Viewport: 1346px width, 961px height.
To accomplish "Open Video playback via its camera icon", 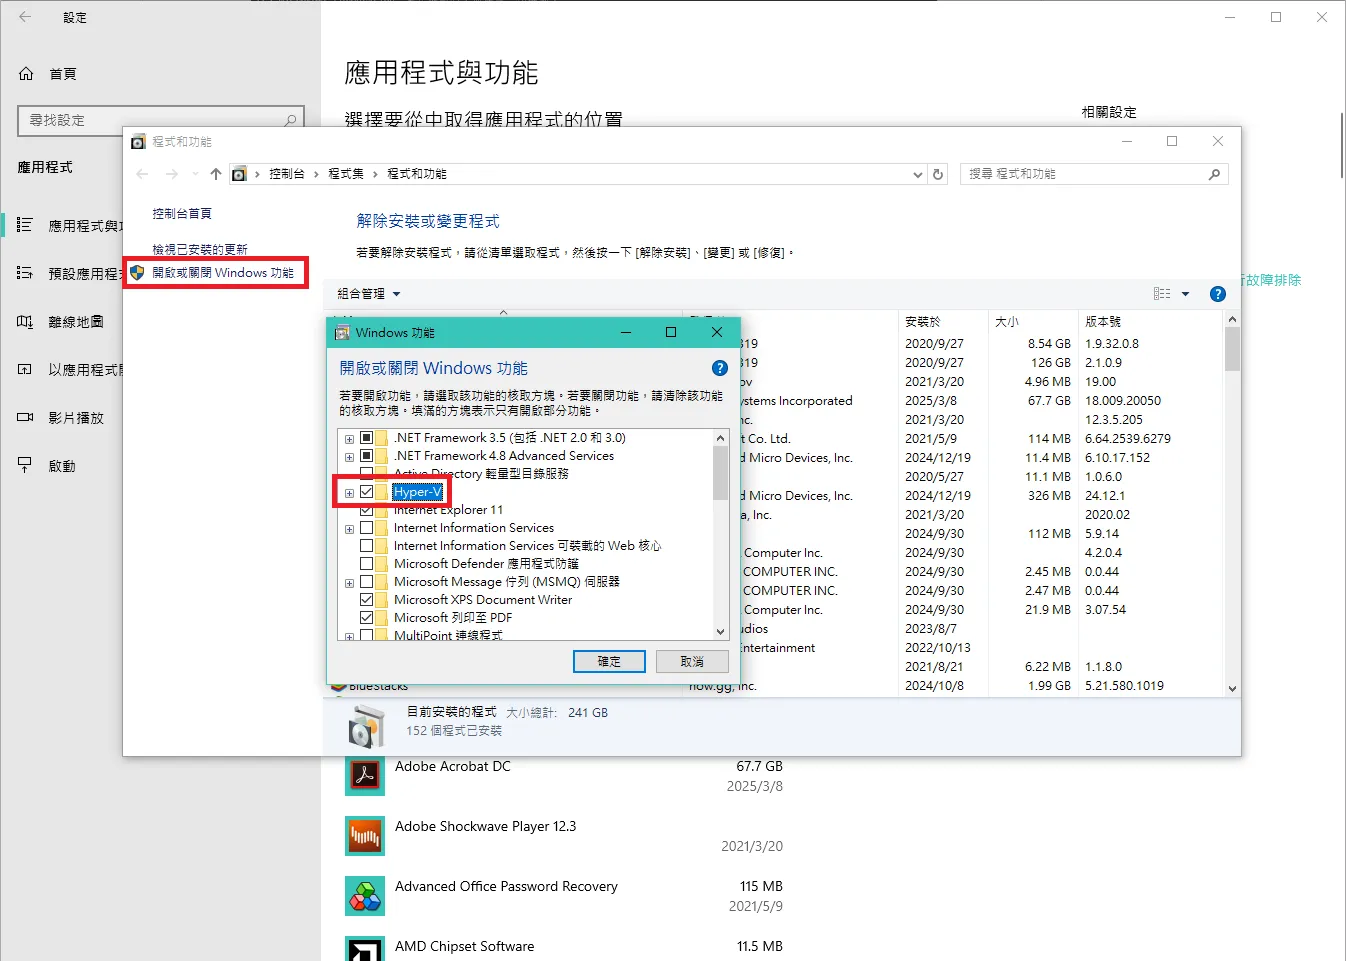I will [25, 417].
